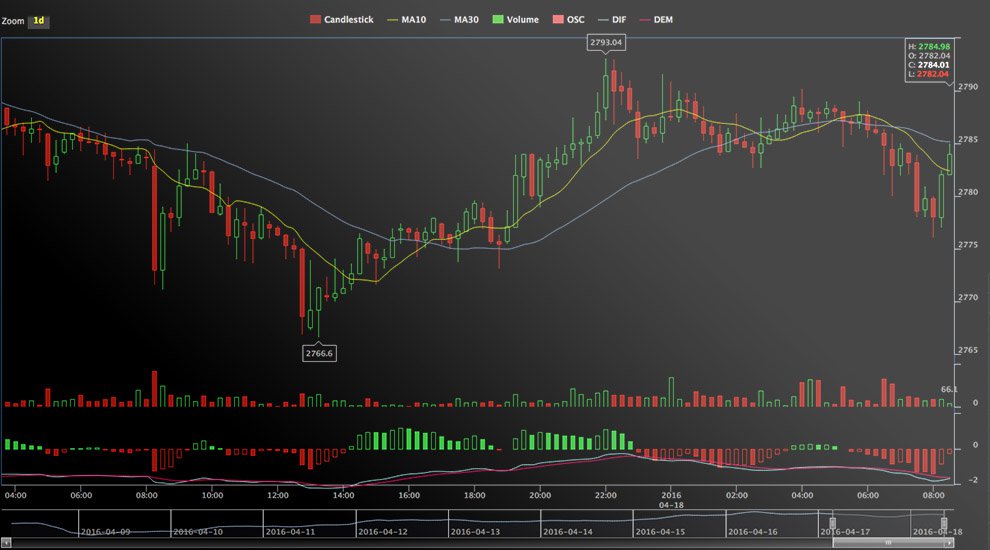This screenshot has height=550, width=990.
Task: Click the horizontal scrollbar thumb grip
Action: tap(888, 543)
